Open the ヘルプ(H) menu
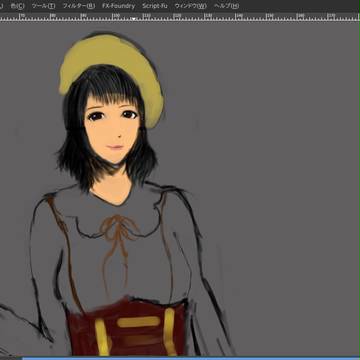360x360 pixels. point(226,6)
